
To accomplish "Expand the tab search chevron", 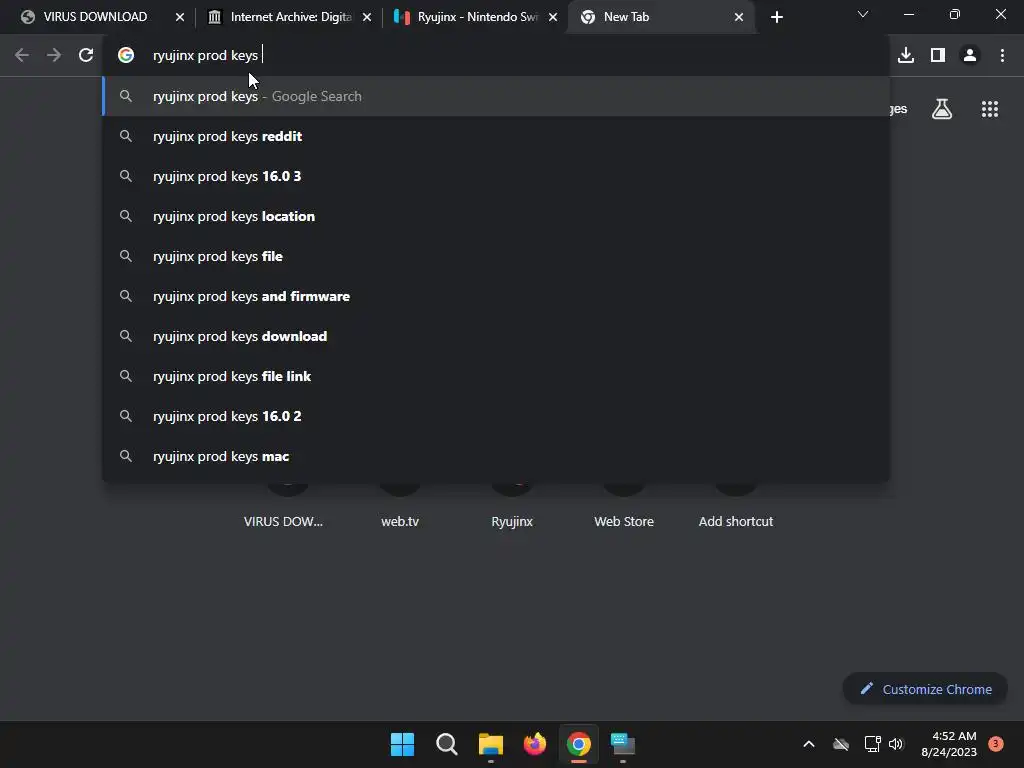I will pos(863,14).
